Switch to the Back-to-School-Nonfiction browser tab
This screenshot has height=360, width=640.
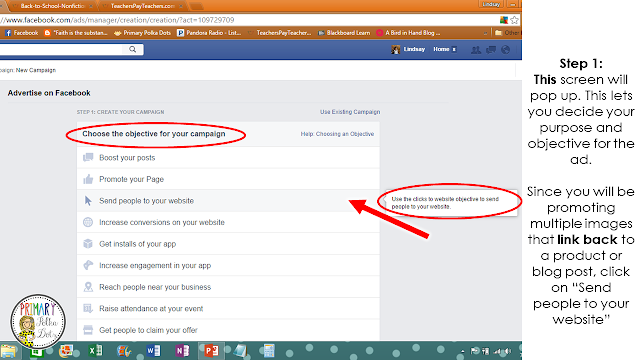coord(52,6)
